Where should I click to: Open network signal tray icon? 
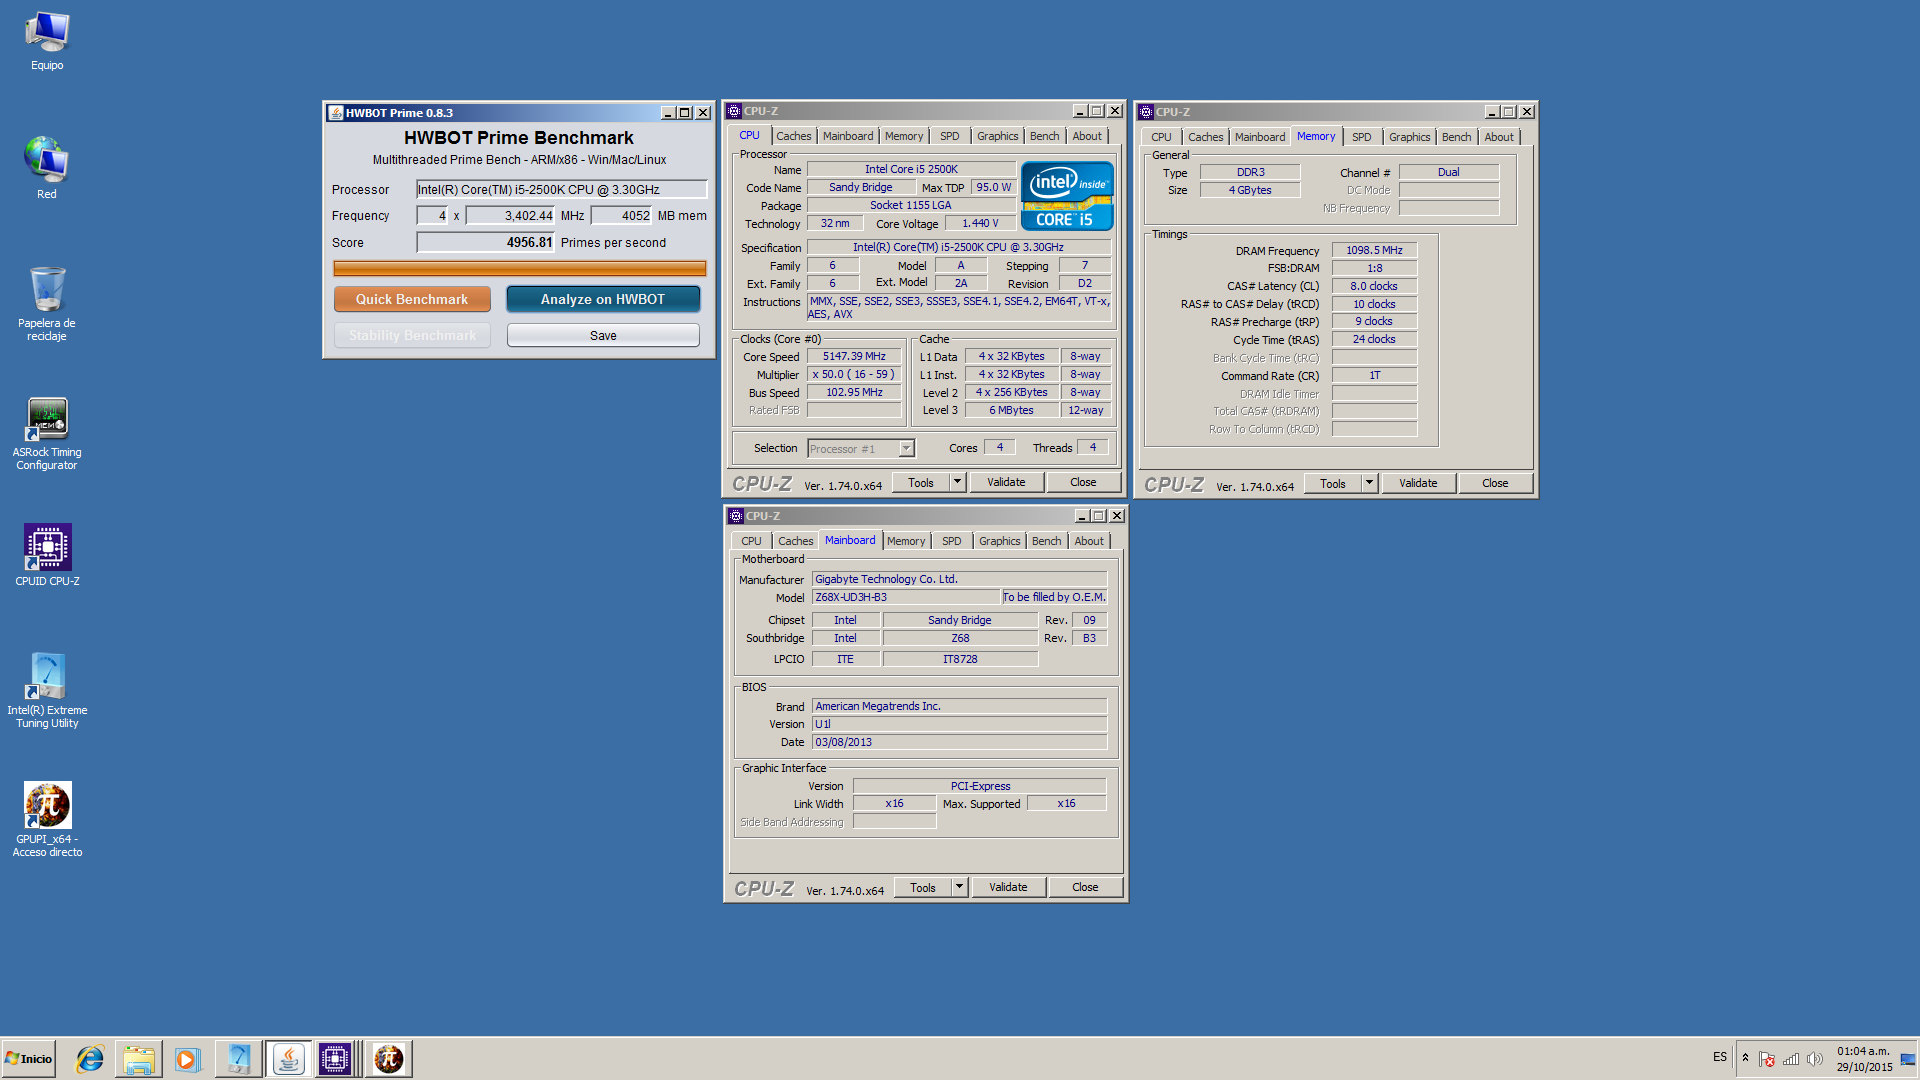[1791, 1059]
